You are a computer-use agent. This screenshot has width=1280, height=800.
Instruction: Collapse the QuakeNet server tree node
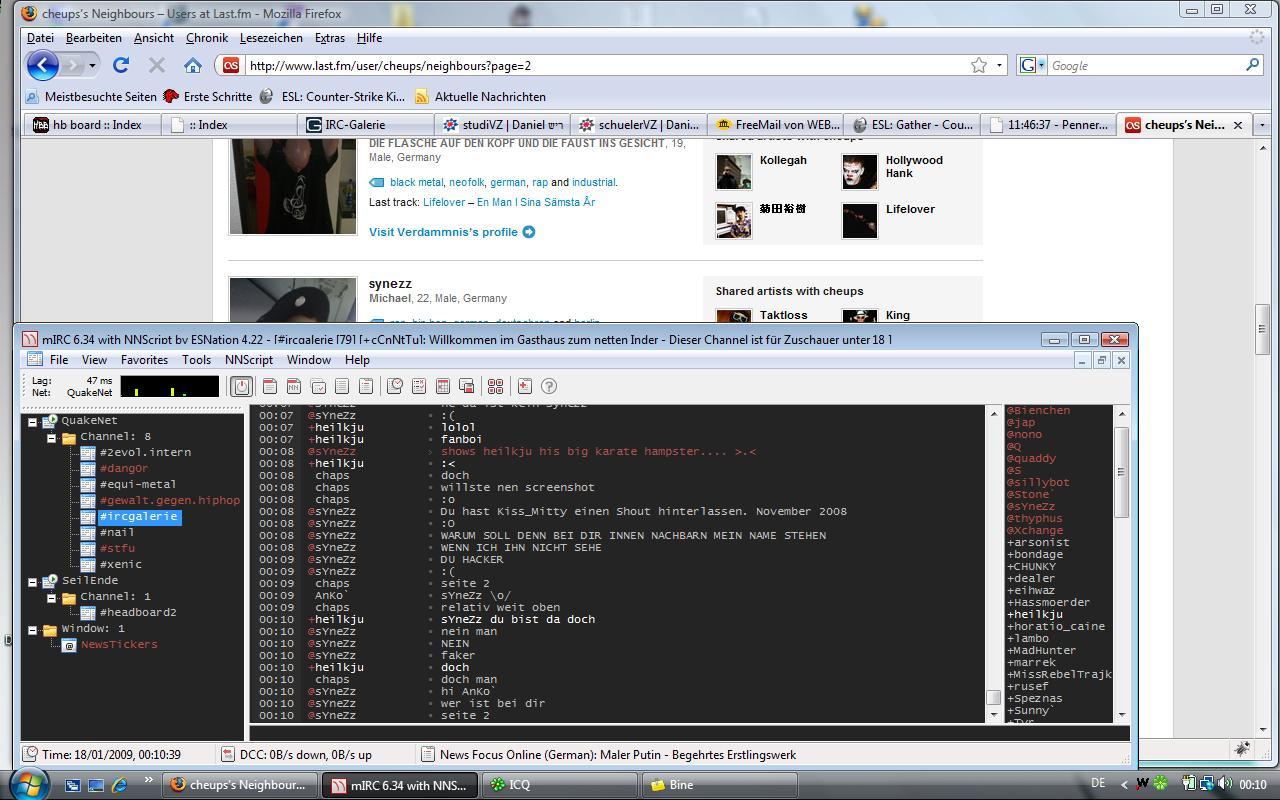pyautogui.click(x=32, y=421)
